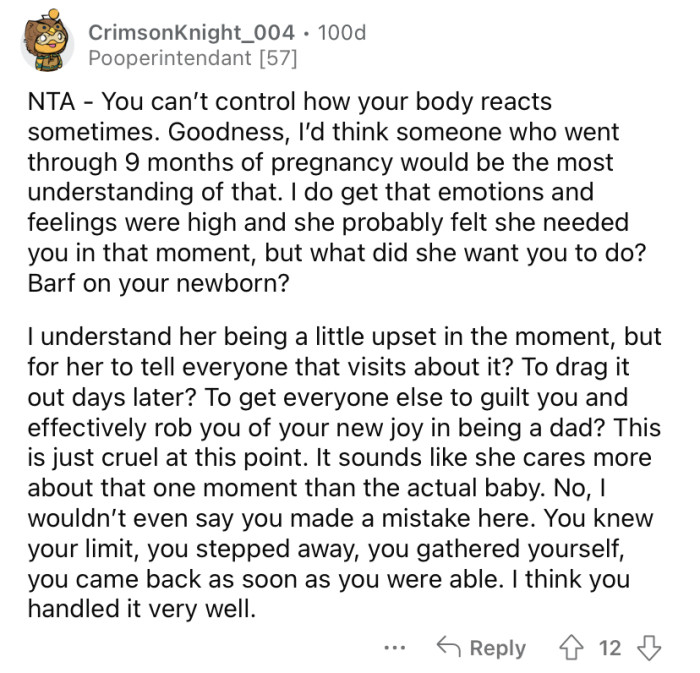Click the Reply button label

click(497, 648)
